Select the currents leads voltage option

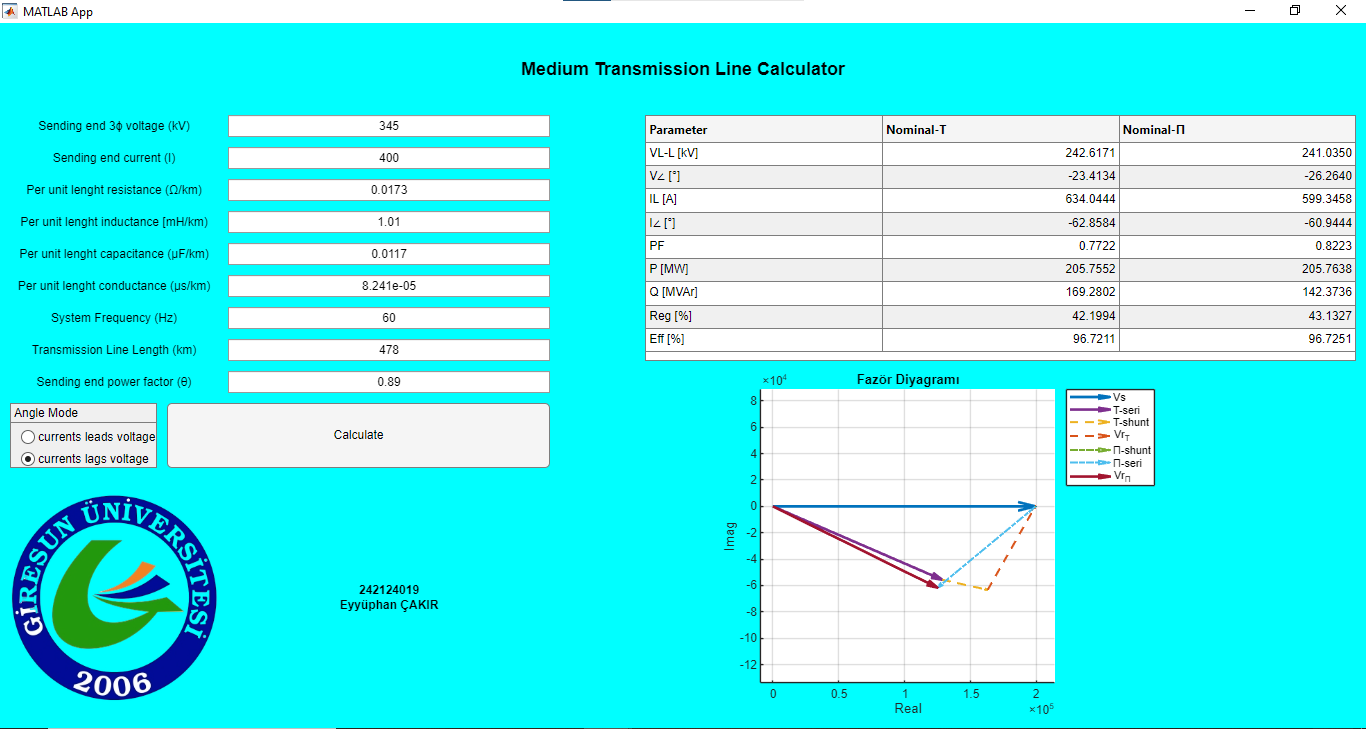[88, 437]
